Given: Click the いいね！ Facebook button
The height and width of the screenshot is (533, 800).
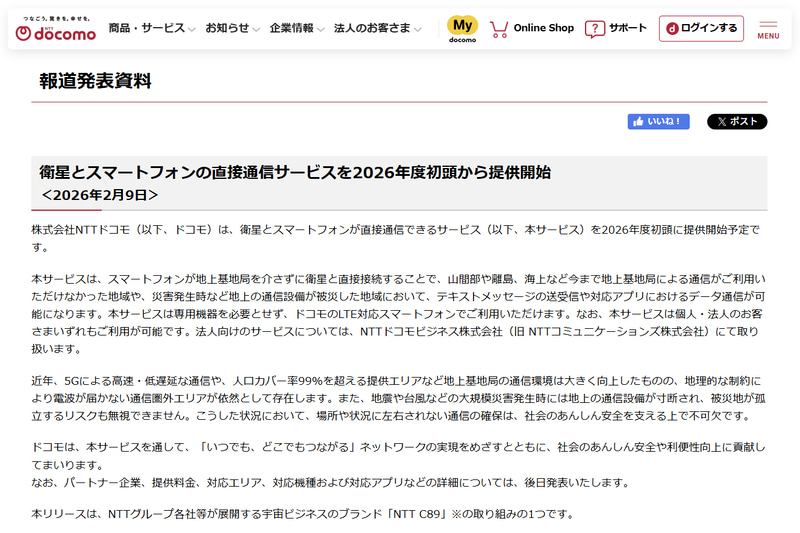Looking at the screenshot, I should point(659,122).
